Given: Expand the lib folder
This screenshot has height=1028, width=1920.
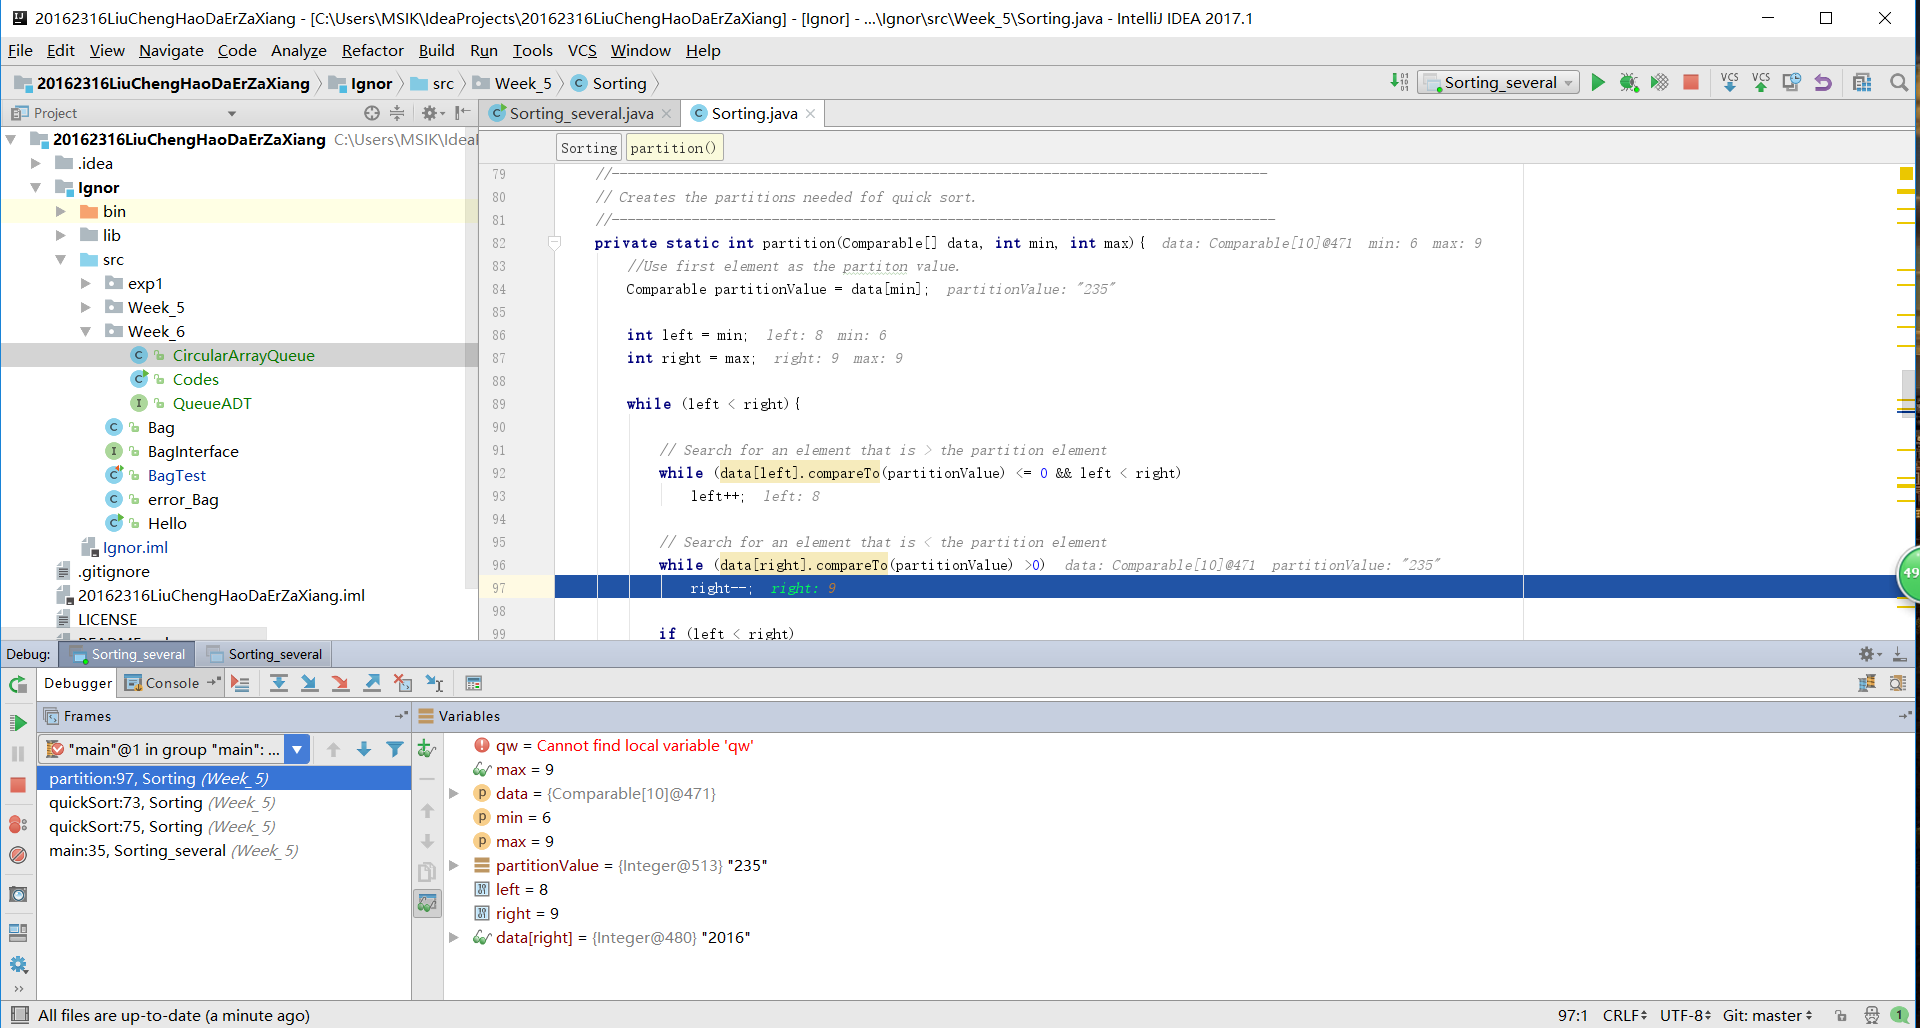Looking at the screenshot, I should pyautogui.click(x=61, y=235).
